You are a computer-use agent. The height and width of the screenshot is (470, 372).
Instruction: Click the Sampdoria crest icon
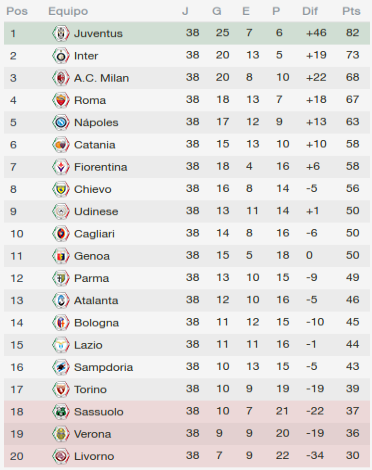(61, 367)
